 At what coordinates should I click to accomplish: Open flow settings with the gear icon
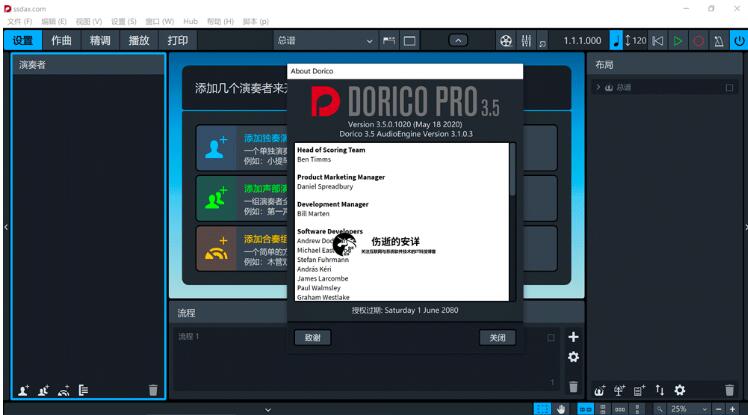coord(573,357)
